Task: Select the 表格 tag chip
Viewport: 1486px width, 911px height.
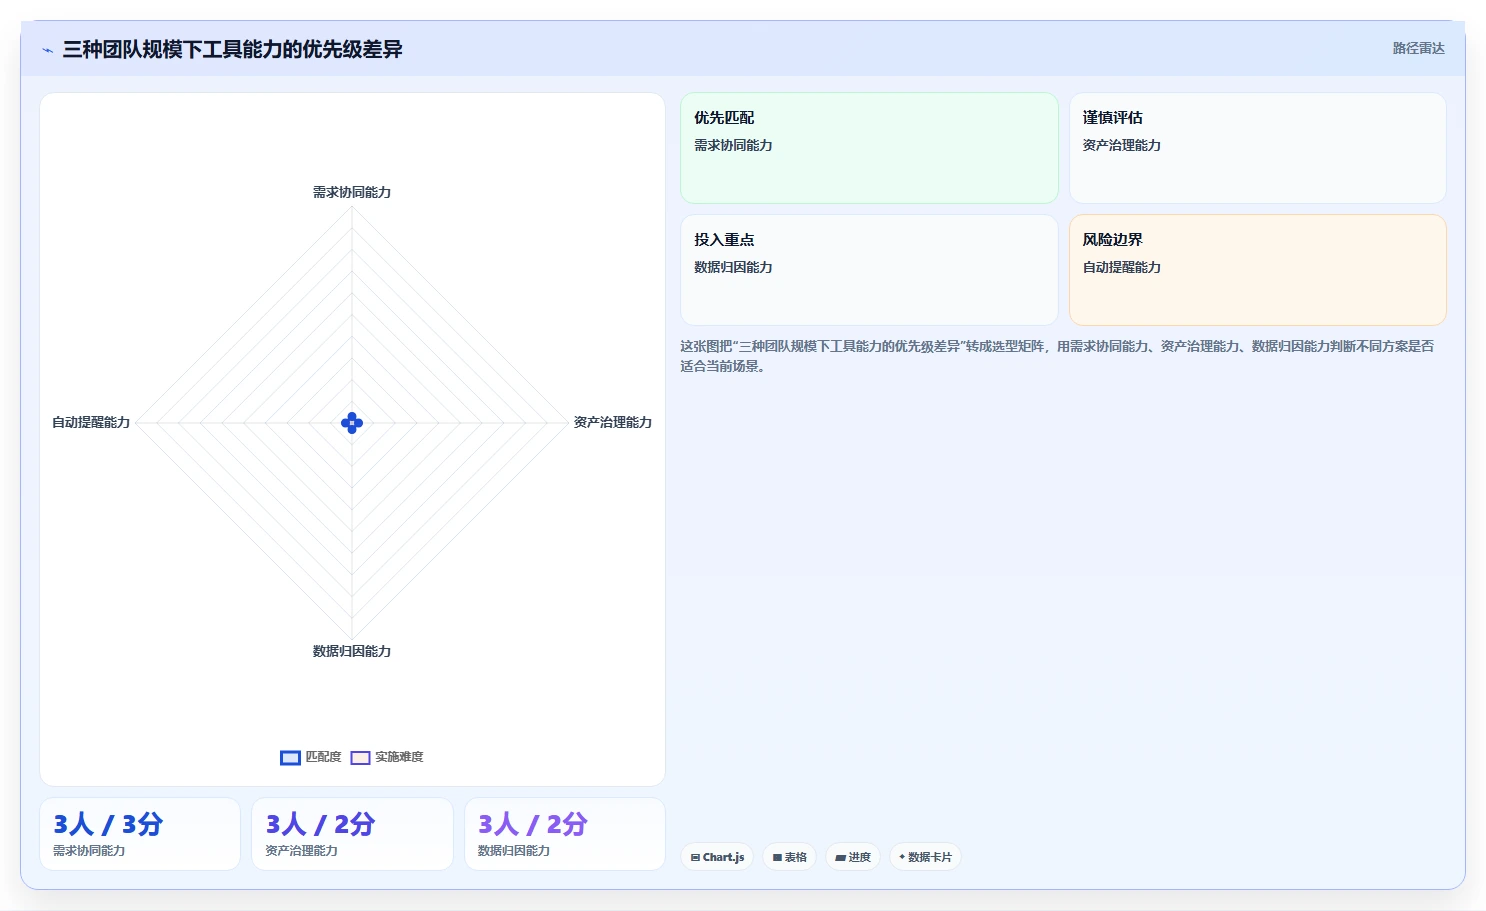Action: click(x=789, y=857)
